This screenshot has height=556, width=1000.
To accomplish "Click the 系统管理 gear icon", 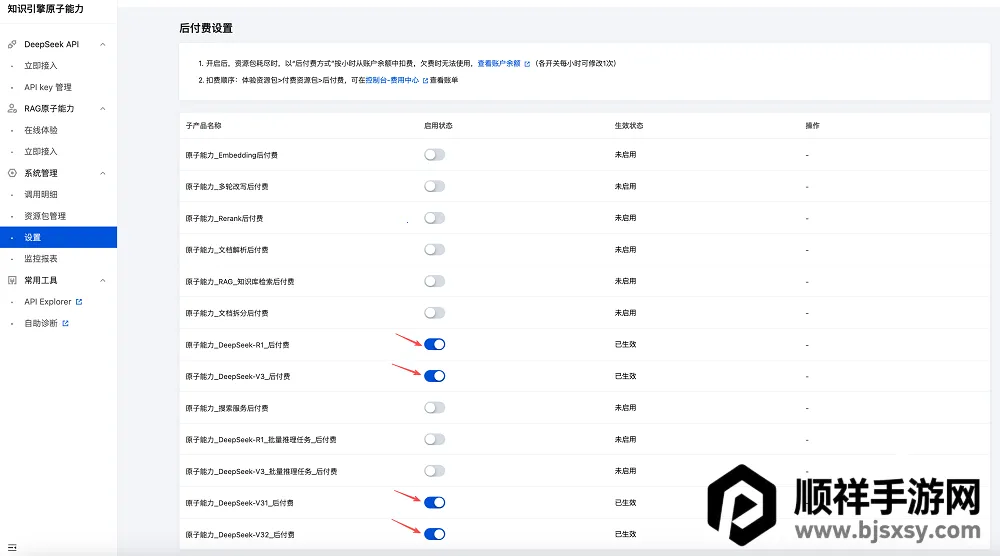I will pos(12,173).
